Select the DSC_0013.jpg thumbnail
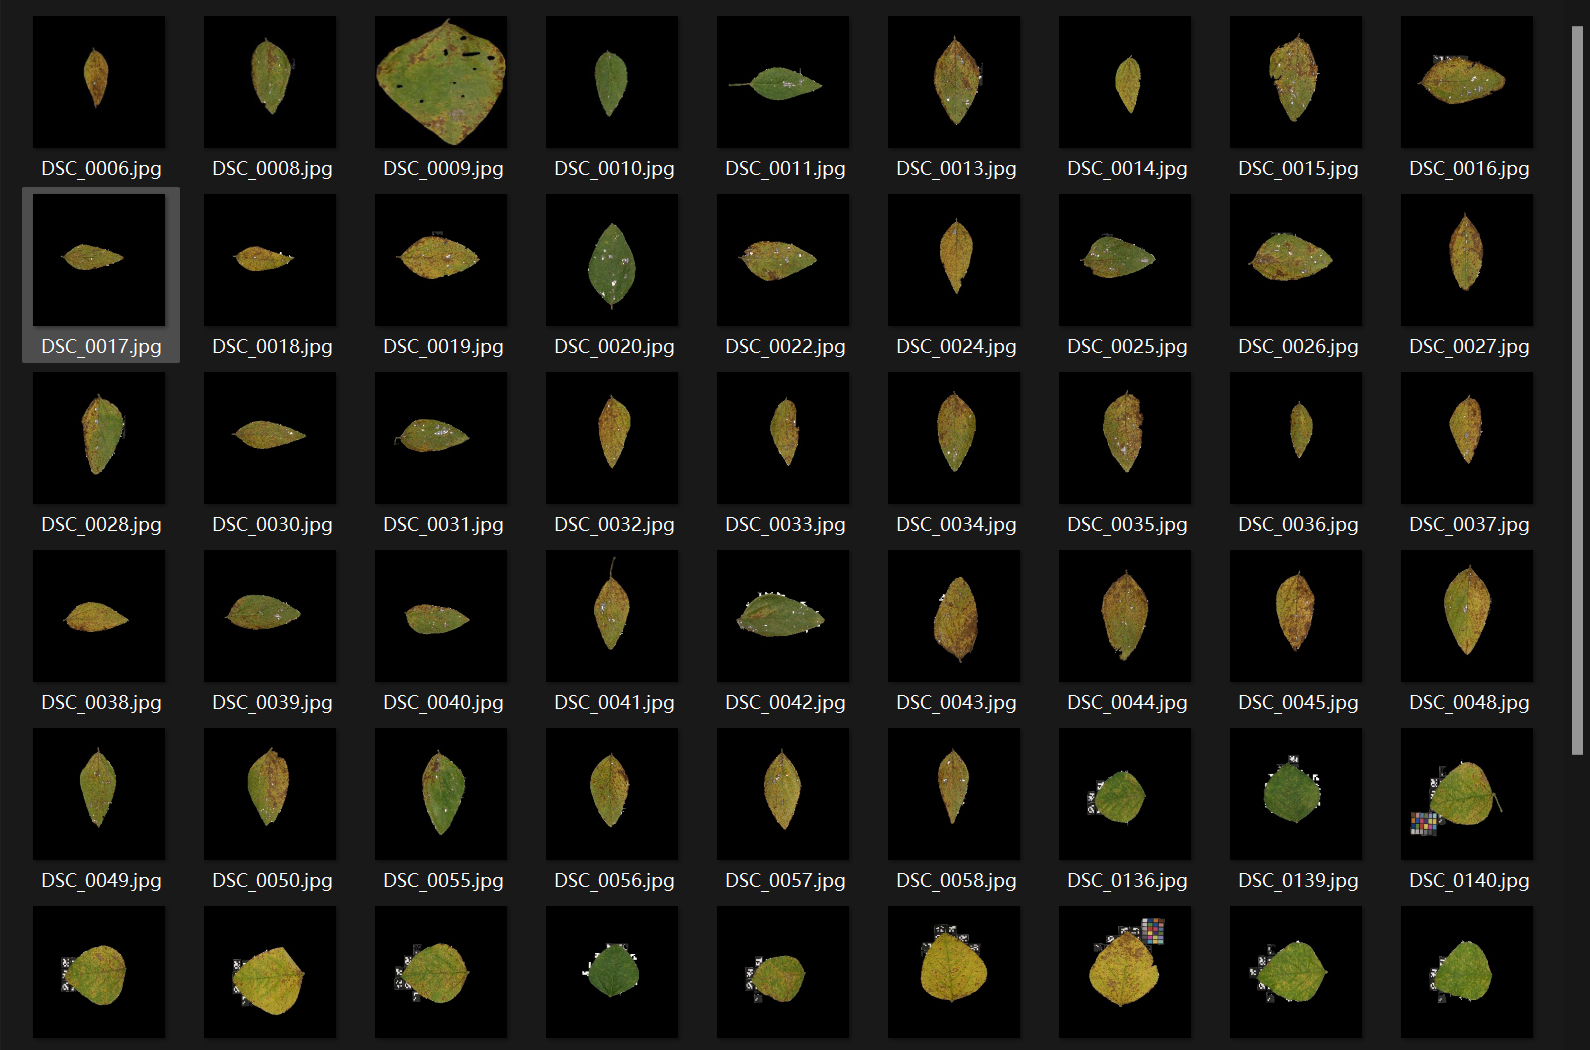The height and width of the screenshot is (1050, 1590). click(x=954, y=82)
